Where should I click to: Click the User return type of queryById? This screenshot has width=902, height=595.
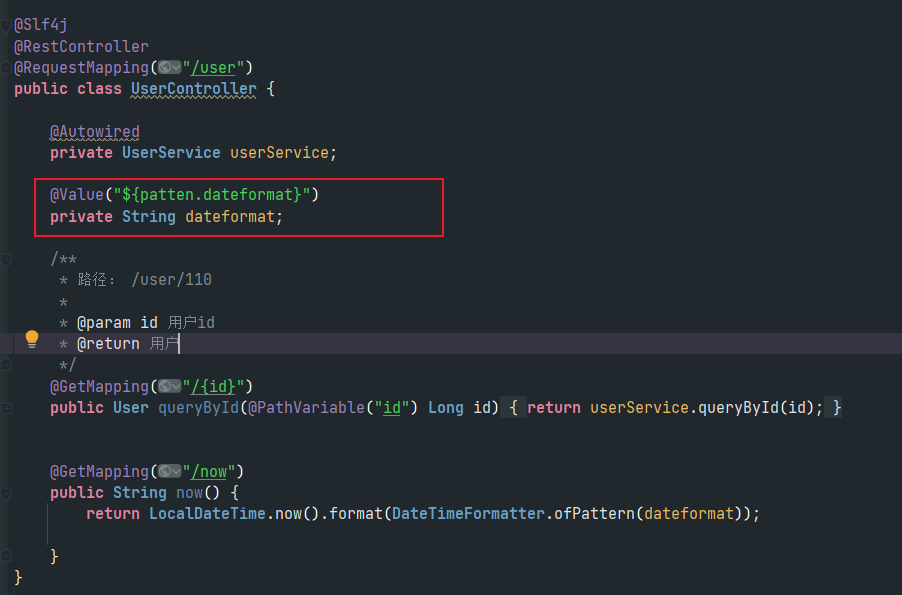click(x=131, y=407)
